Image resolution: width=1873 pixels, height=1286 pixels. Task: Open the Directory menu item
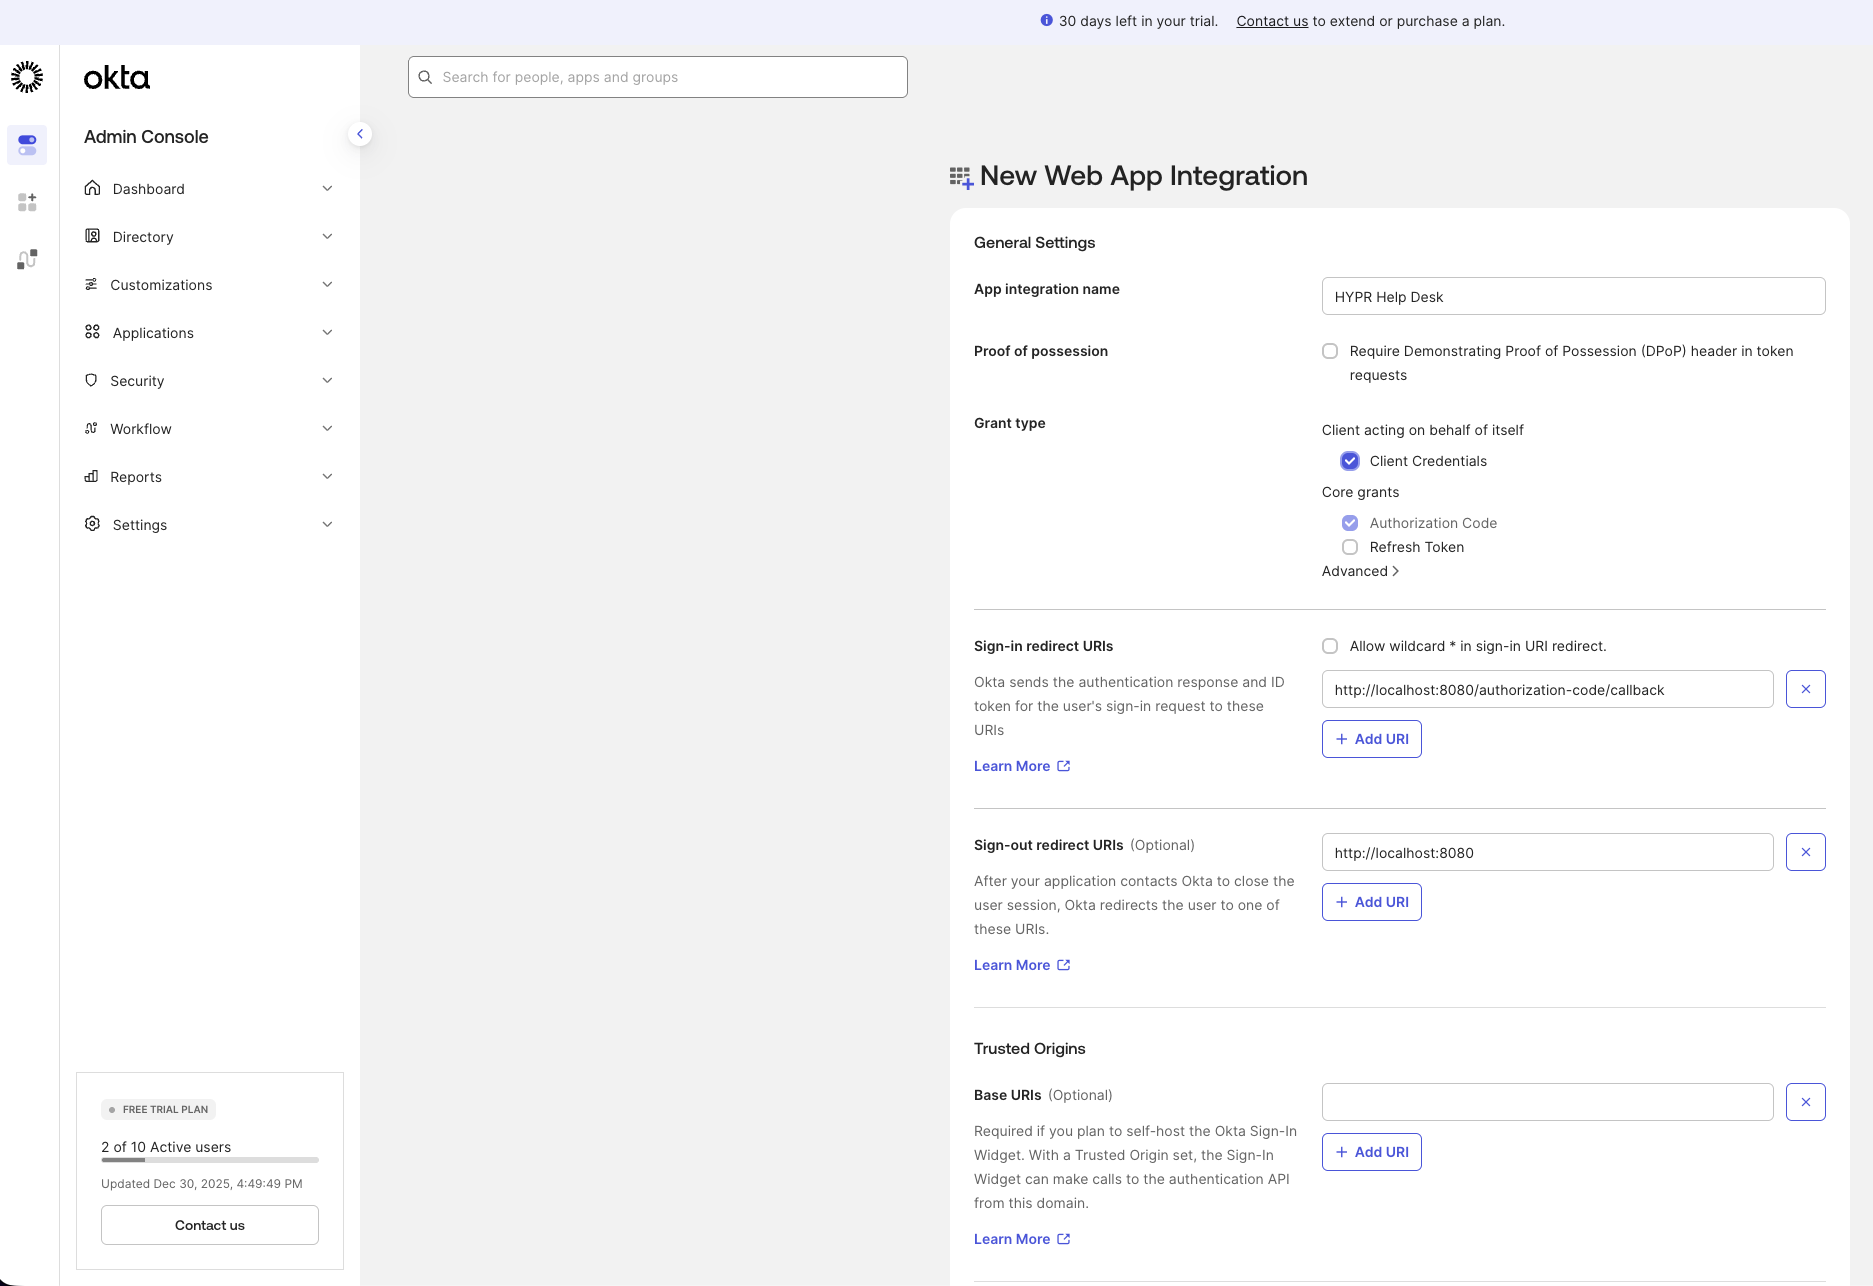(x=143, y=237)
